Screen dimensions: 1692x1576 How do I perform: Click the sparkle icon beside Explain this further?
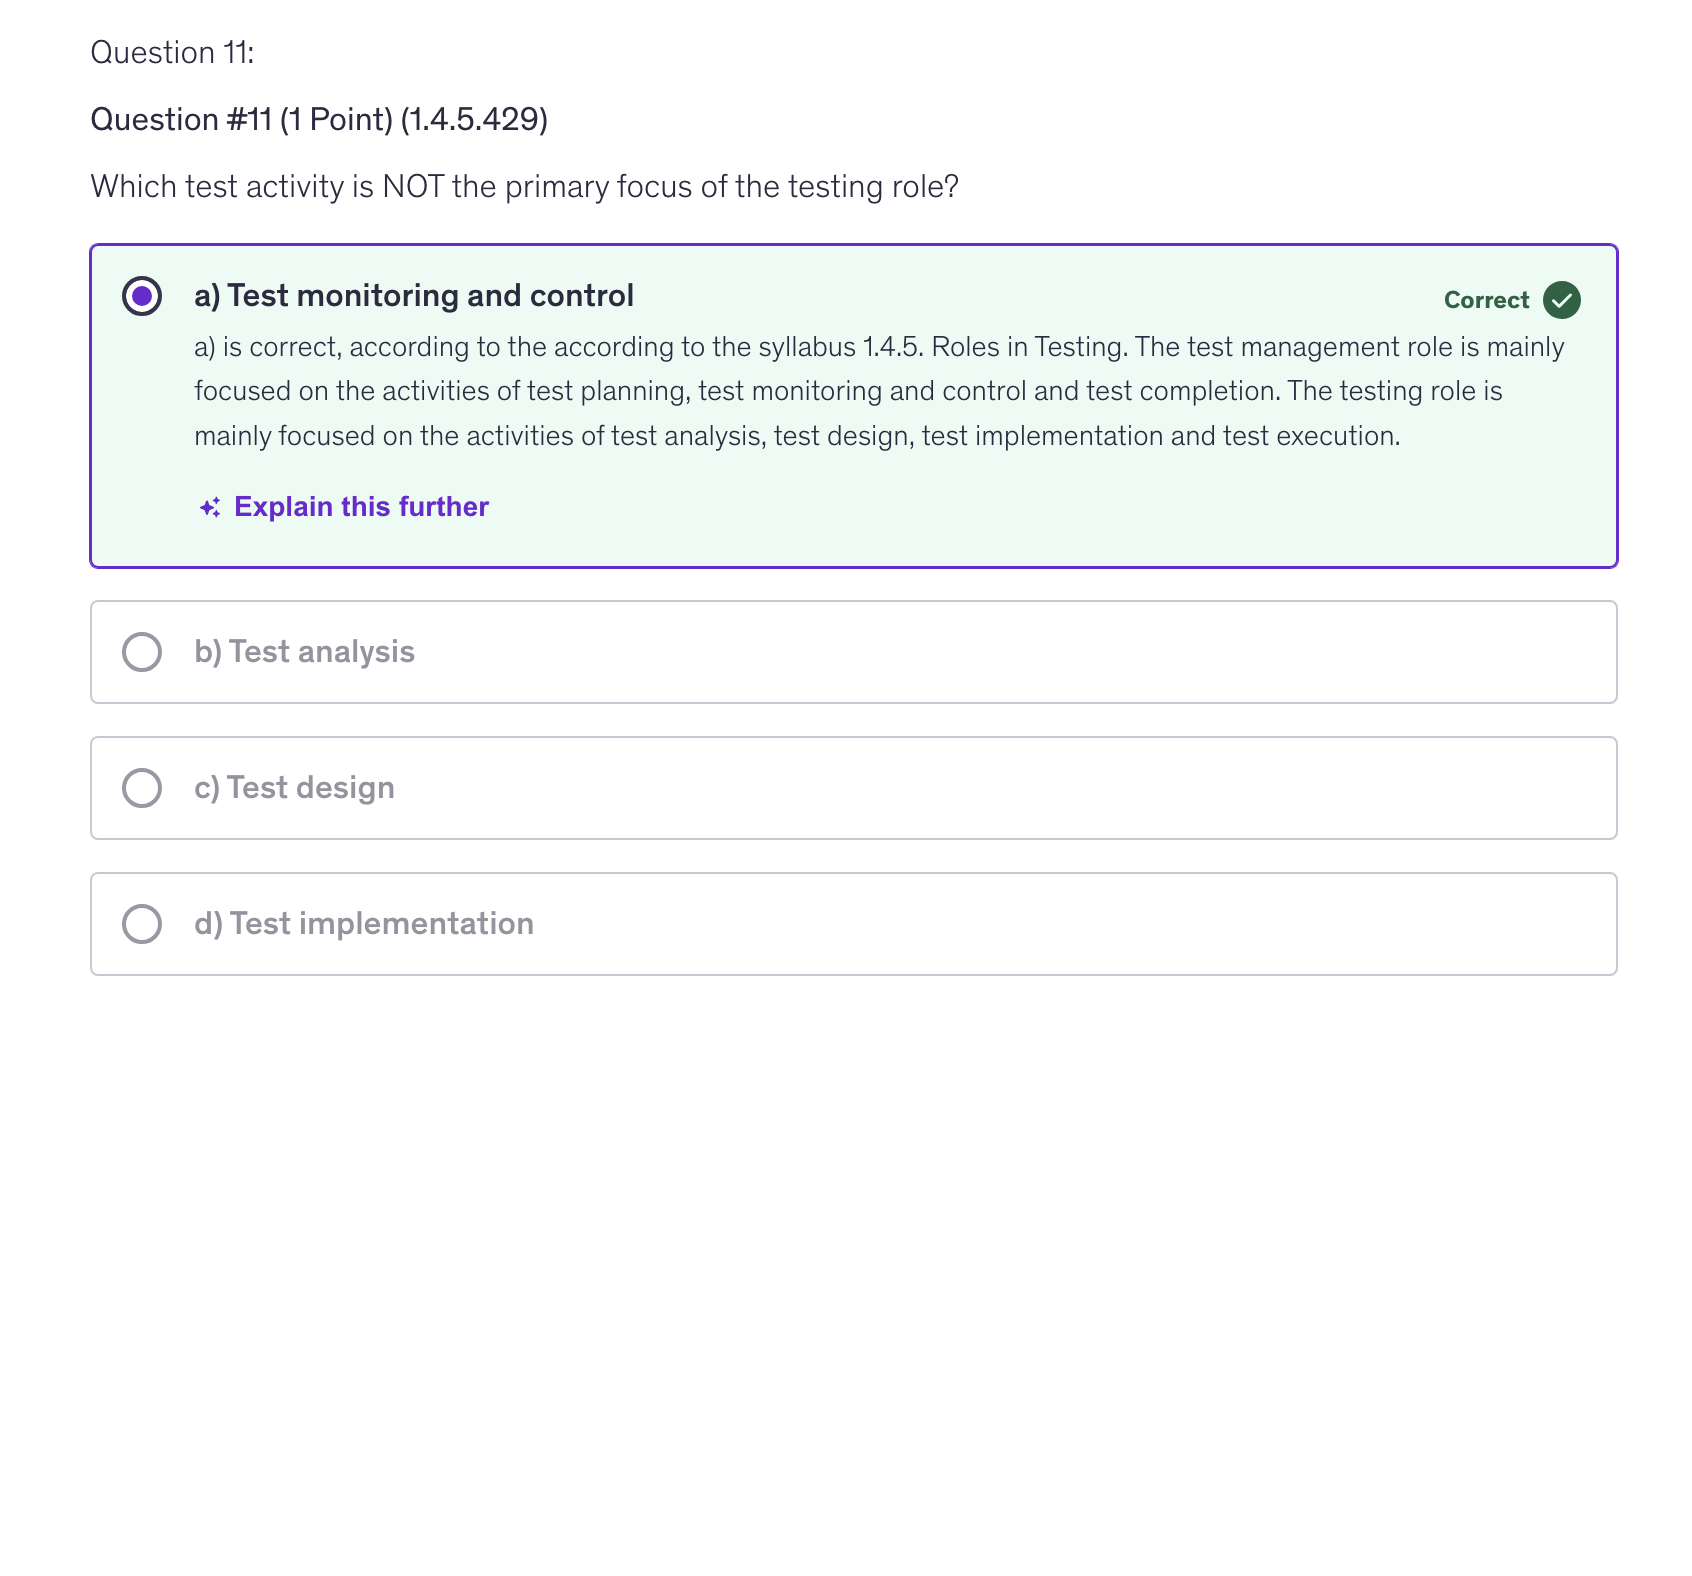coord(210,508)
